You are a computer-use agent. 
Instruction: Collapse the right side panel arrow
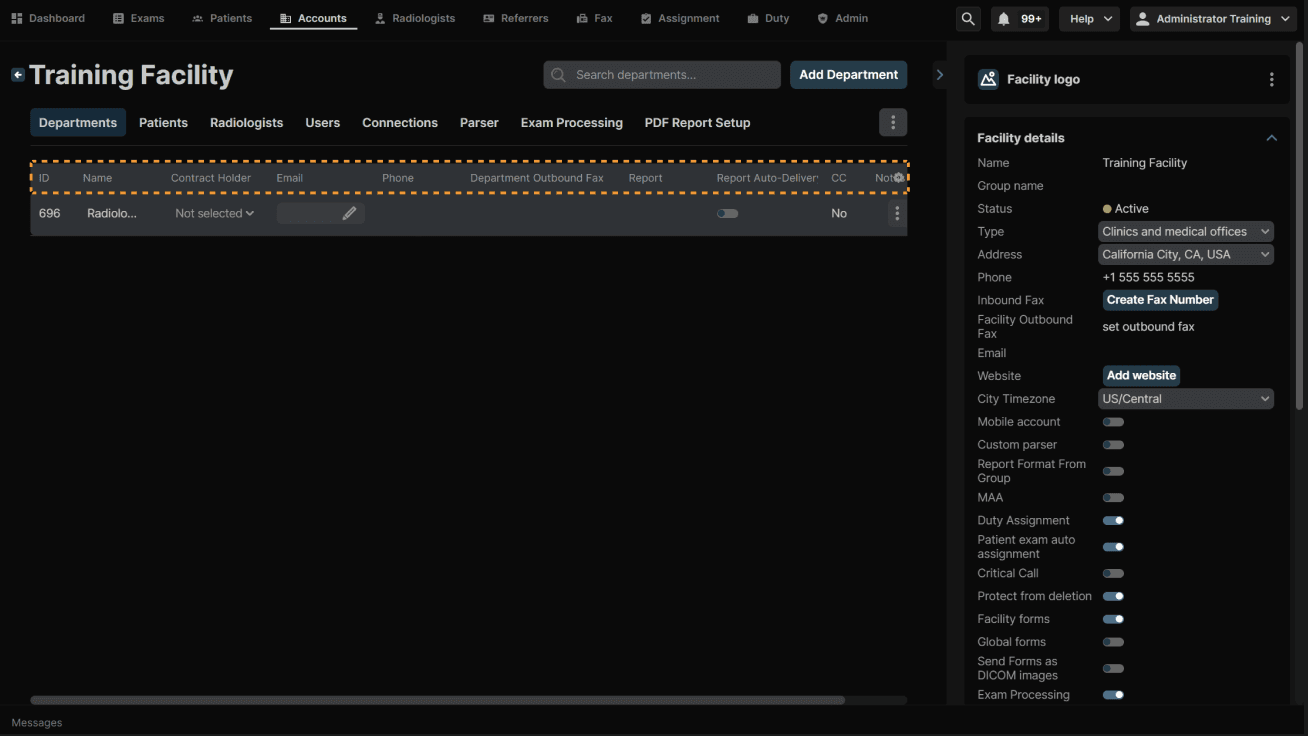(x=939, y=75)
